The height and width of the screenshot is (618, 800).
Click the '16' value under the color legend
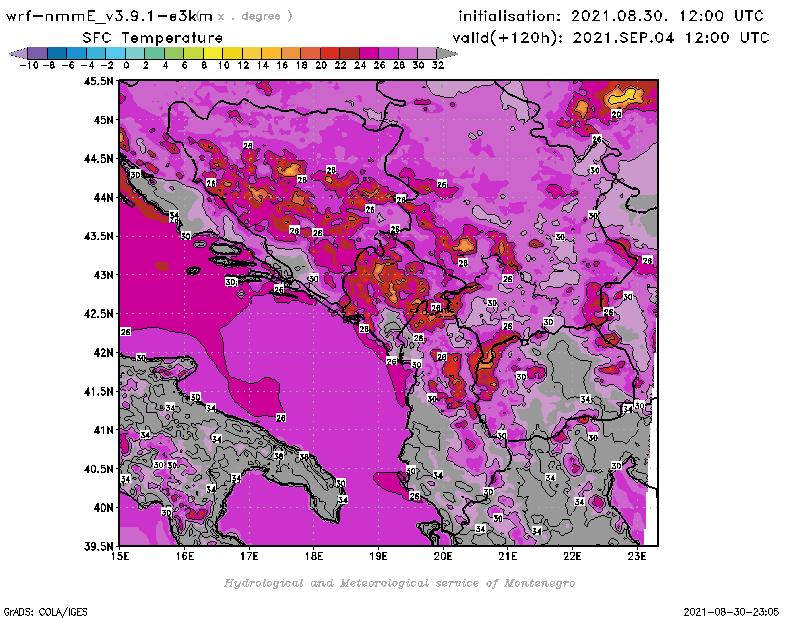[x=282, y=66]
